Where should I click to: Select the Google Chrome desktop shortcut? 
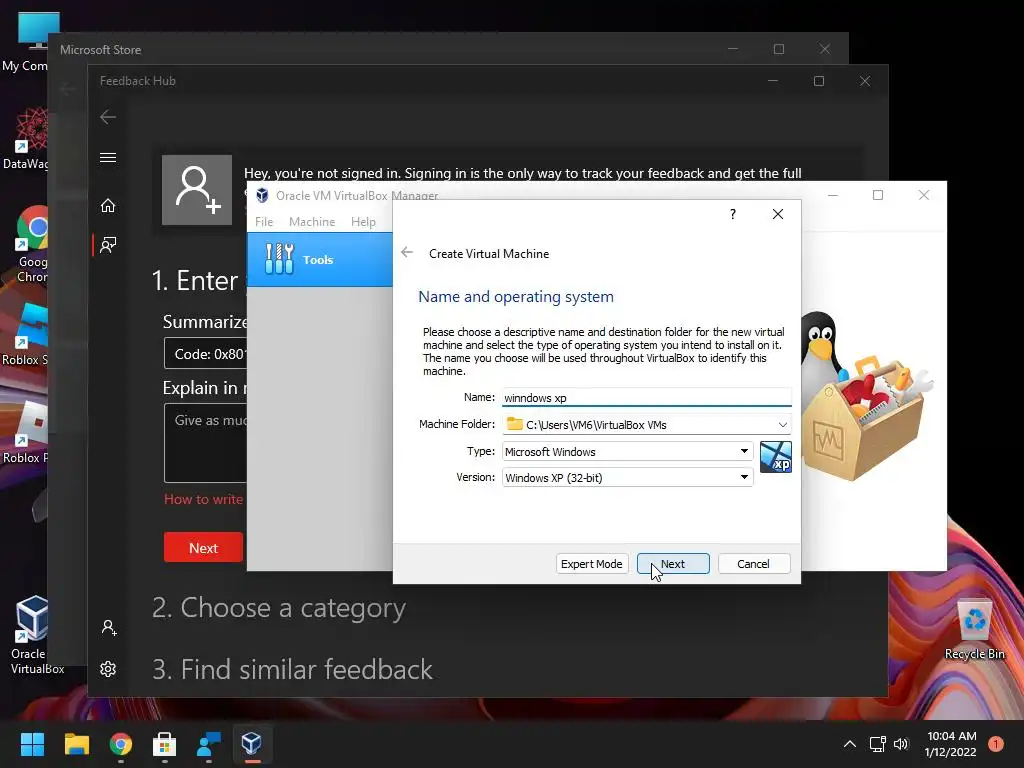point(33,245)
